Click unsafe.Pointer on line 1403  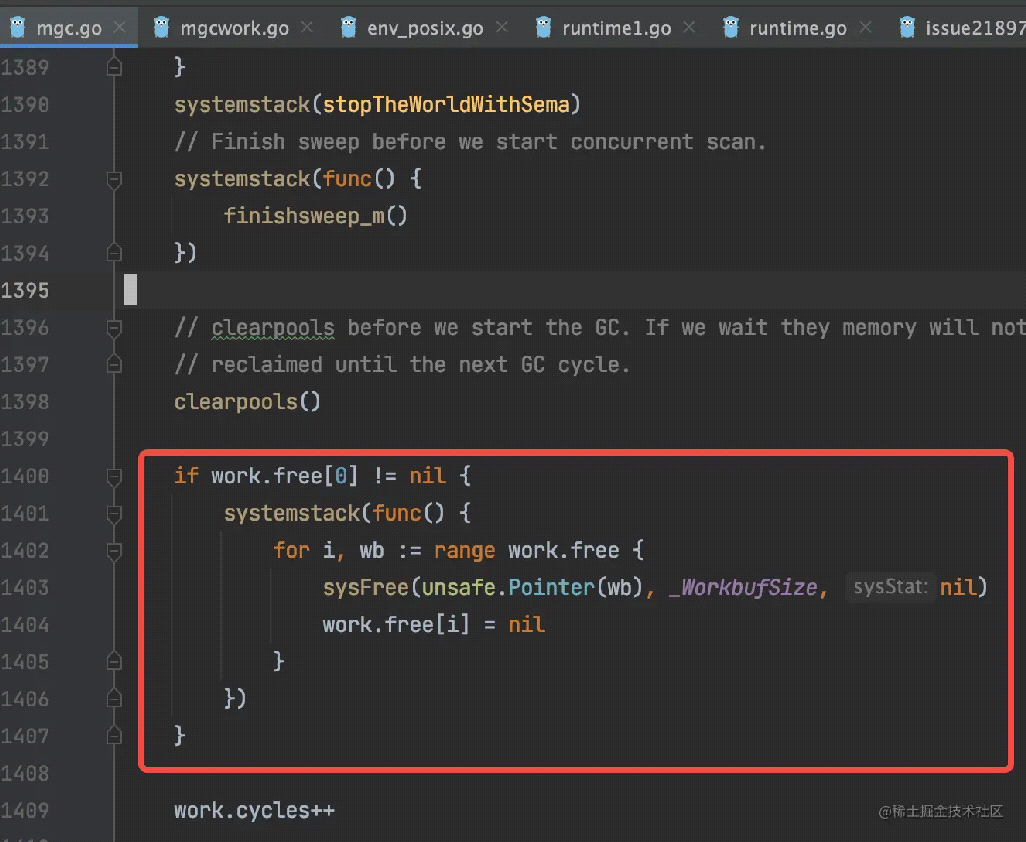click(508, 588)
